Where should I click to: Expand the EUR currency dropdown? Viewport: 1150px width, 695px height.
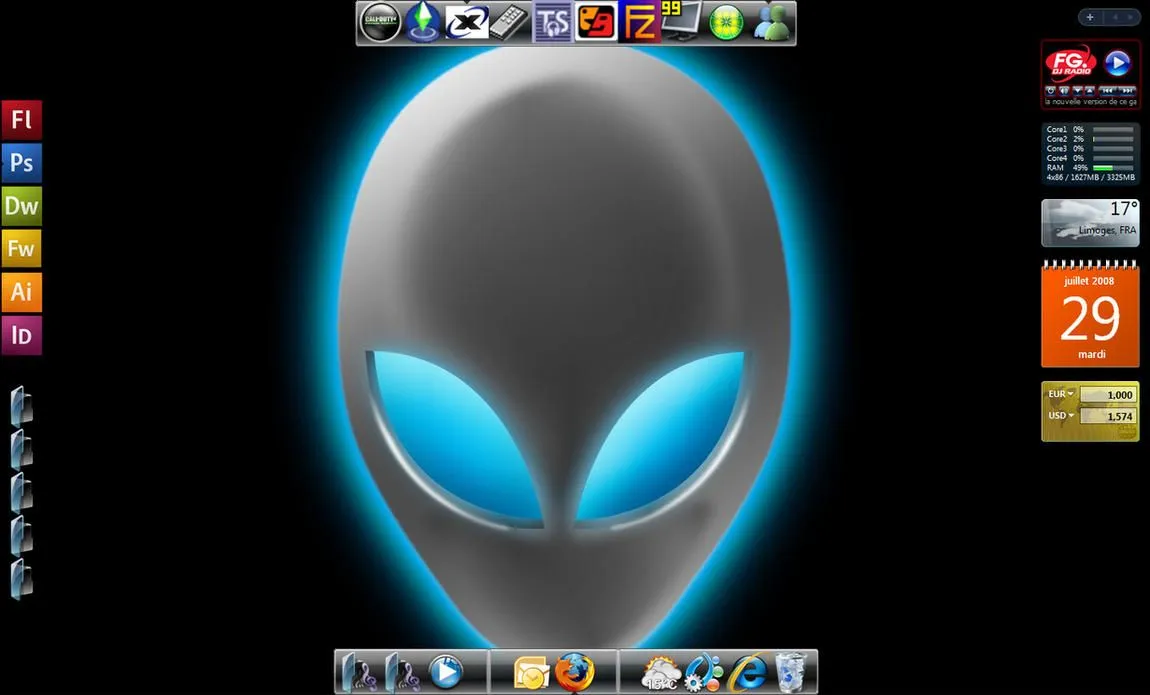coord(1059,394)
